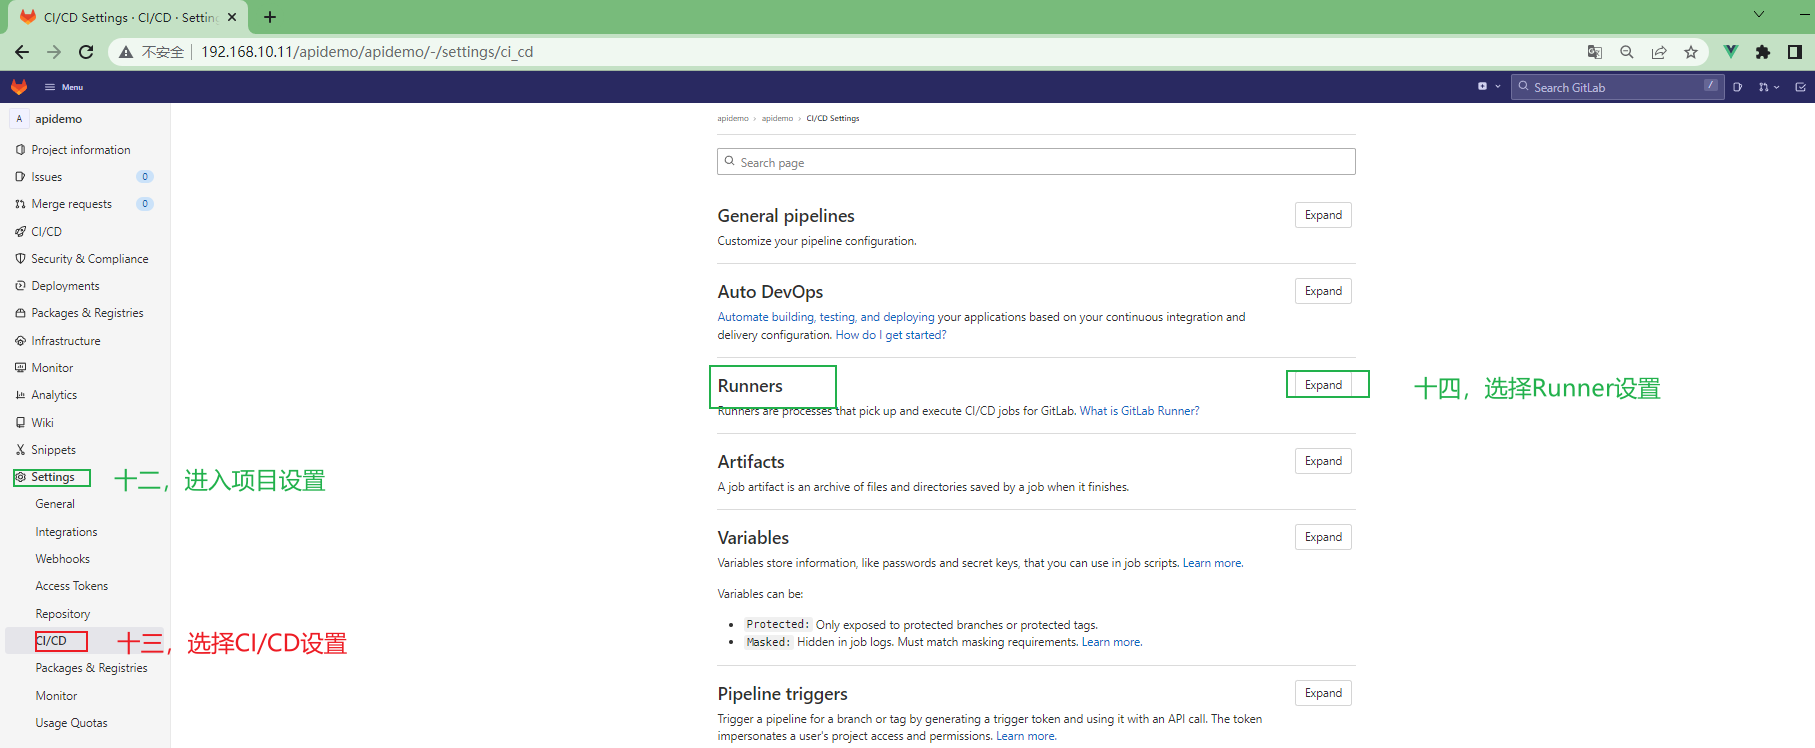Screen dimensions: 1815x748
Task: Open the Vue devtools extension icon
Action: point(1731,52)
